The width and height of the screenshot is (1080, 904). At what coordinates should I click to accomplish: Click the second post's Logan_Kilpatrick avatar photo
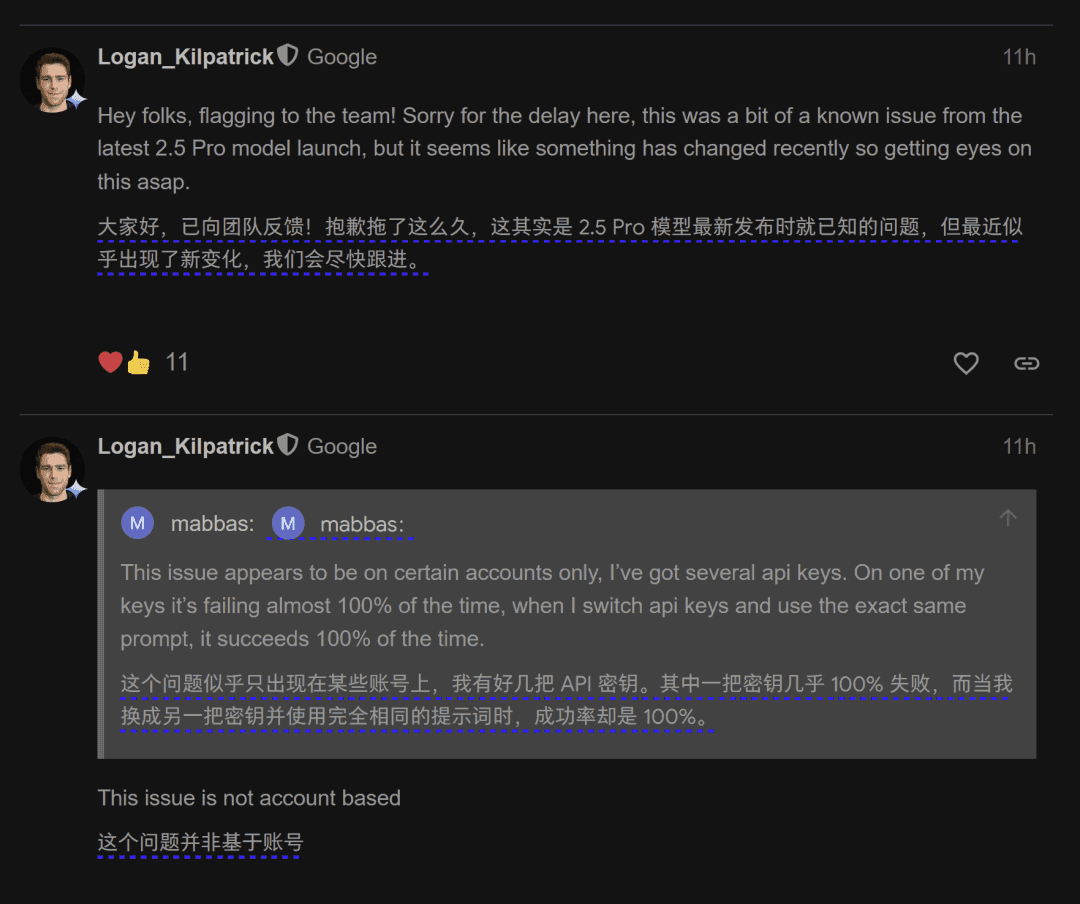point(52,470)
